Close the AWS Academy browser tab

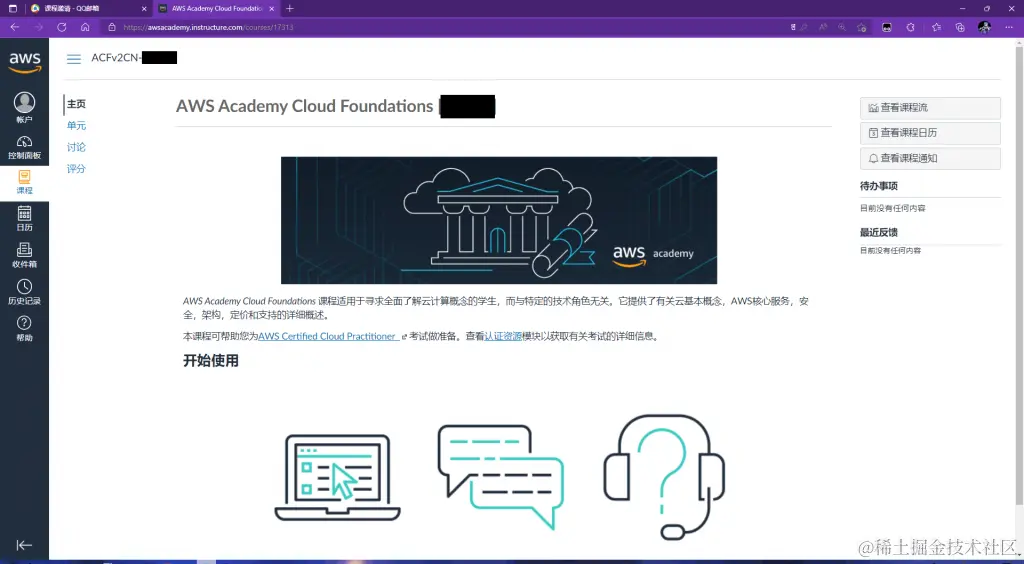tap(272, 8)
